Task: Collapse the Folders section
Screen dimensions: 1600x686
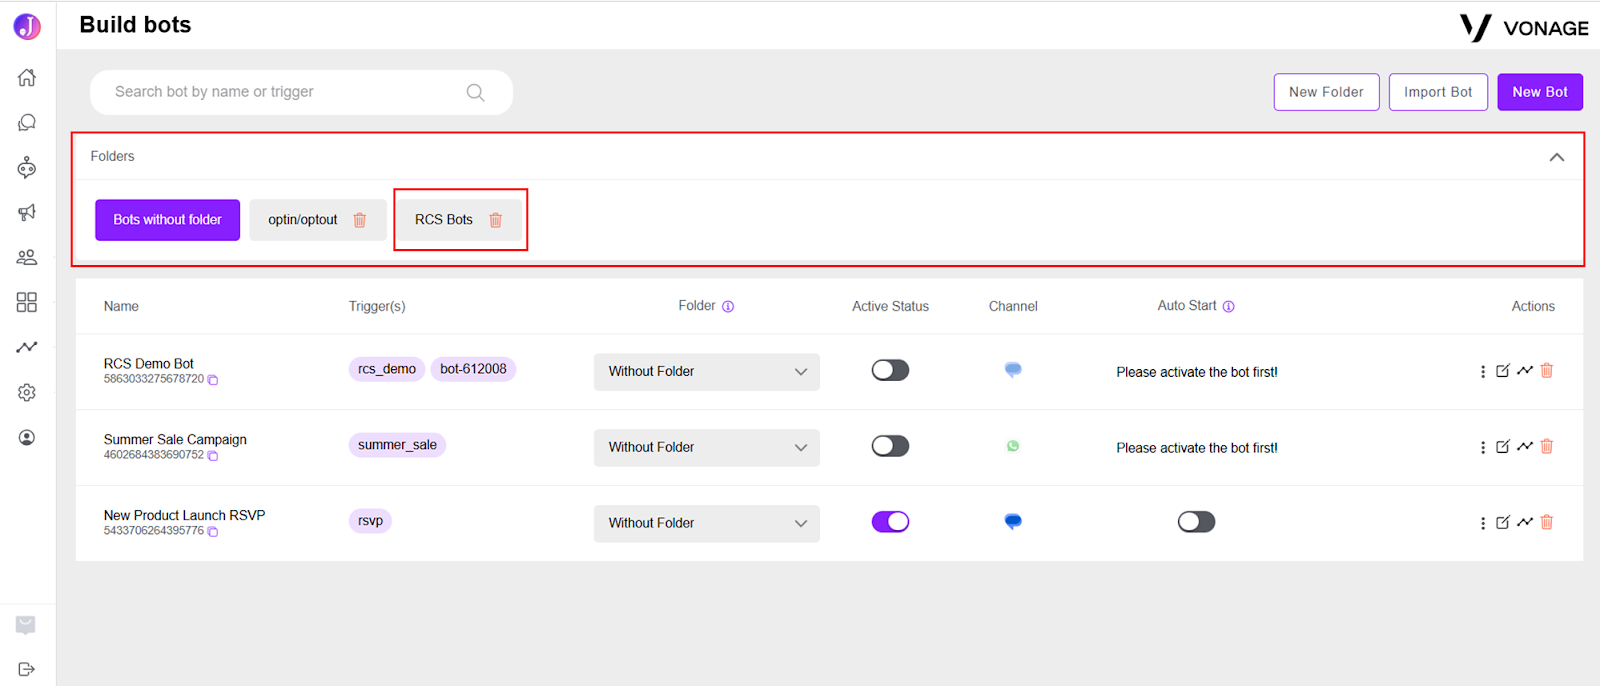Action: click(1557, 157)
